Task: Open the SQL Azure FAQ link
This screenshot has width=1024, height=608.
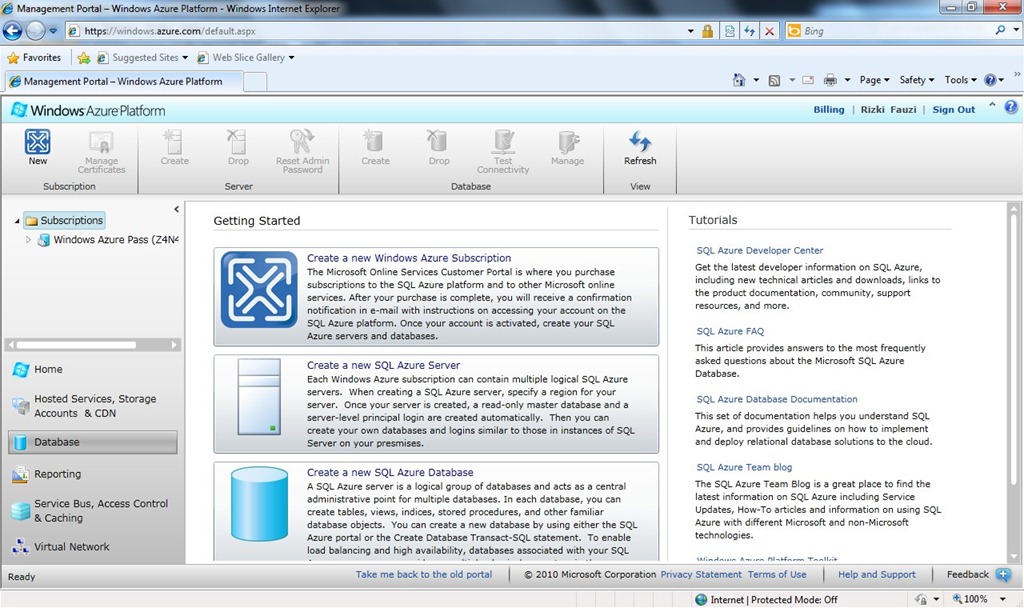Action: 730,331
